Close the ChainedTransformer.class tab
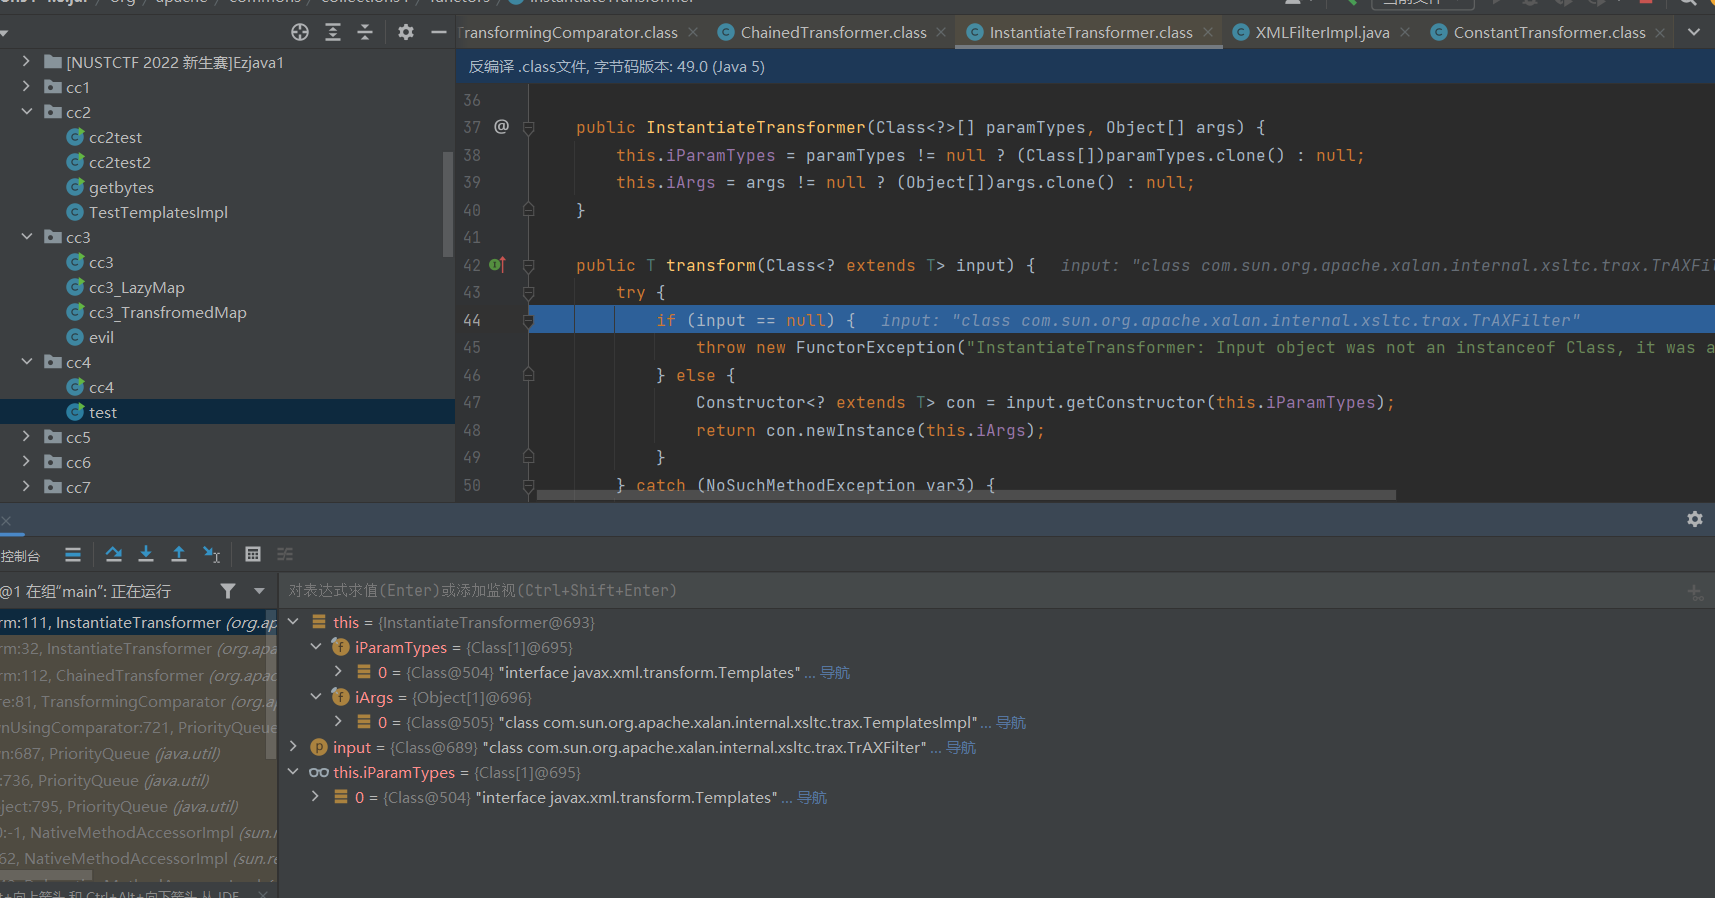This screenshot has height=898, width=1715. tap(941, 33)
